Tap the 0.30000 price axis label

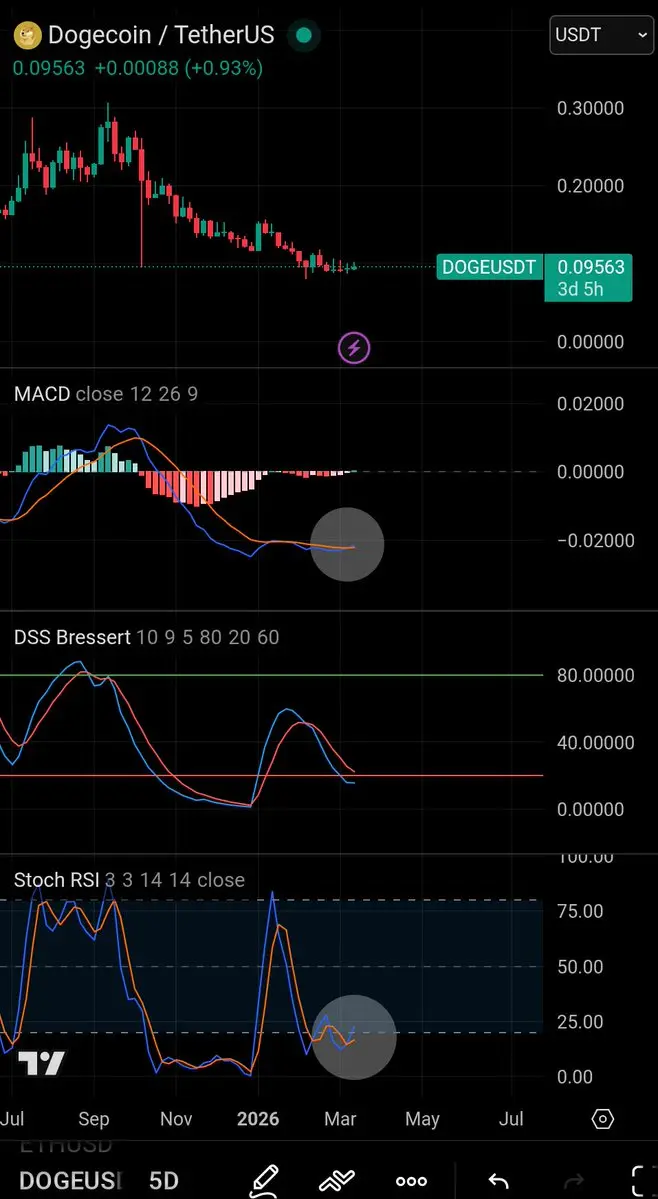tap(591, 108)
